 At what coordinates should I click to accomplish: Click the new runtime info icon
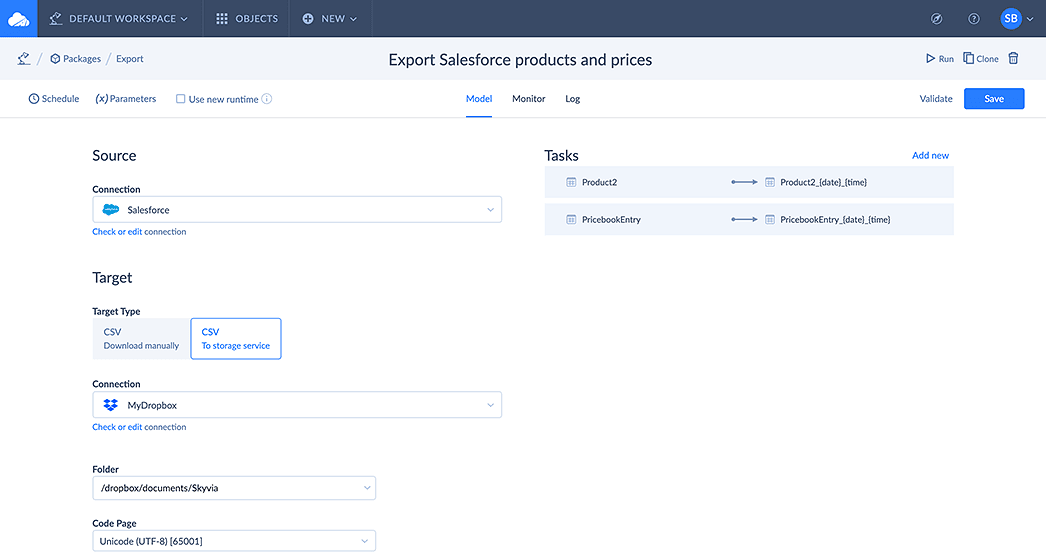tap(267, 99)
